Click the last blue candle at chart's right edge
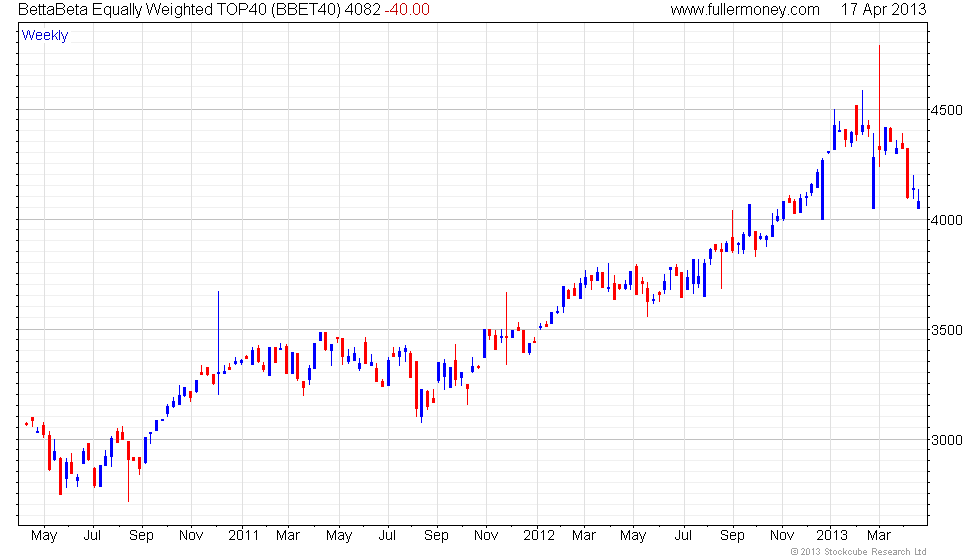 tap(918, 200)
